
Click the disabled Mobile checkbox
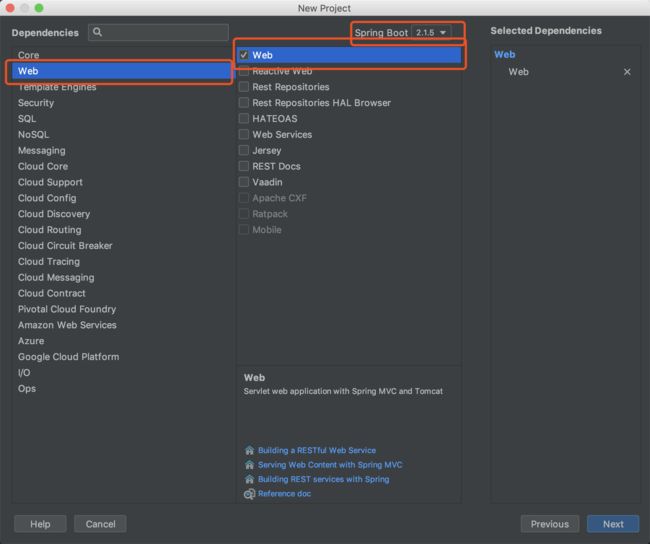pos(244,230)
